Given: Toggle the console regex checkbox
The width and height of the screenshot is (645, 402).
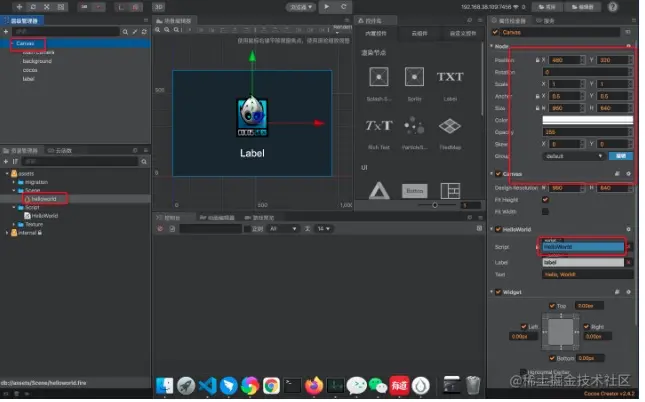Looking at the screenshot, I should coord(247,229).
